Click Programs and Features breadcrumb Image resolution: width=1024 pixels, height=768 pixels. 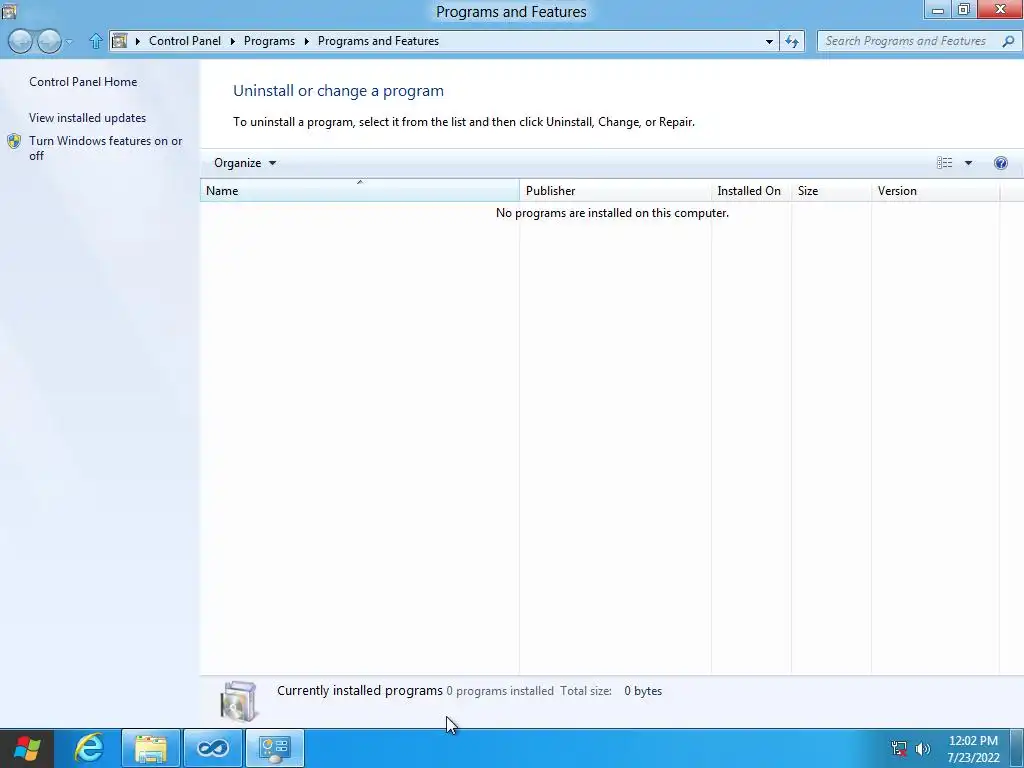pyautogui.click(x=378, y=41)
